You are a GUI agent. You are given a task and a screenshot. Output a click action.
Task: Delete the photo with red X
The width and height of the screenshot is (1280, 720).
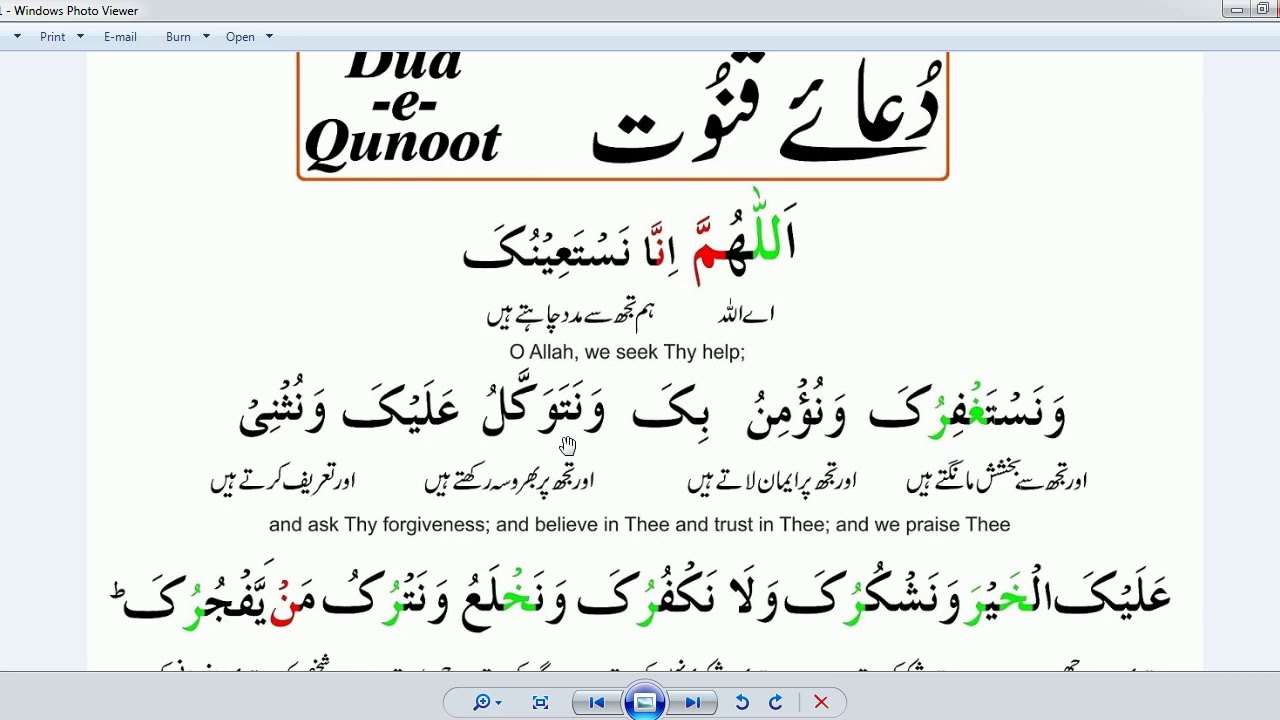[821, 703]
